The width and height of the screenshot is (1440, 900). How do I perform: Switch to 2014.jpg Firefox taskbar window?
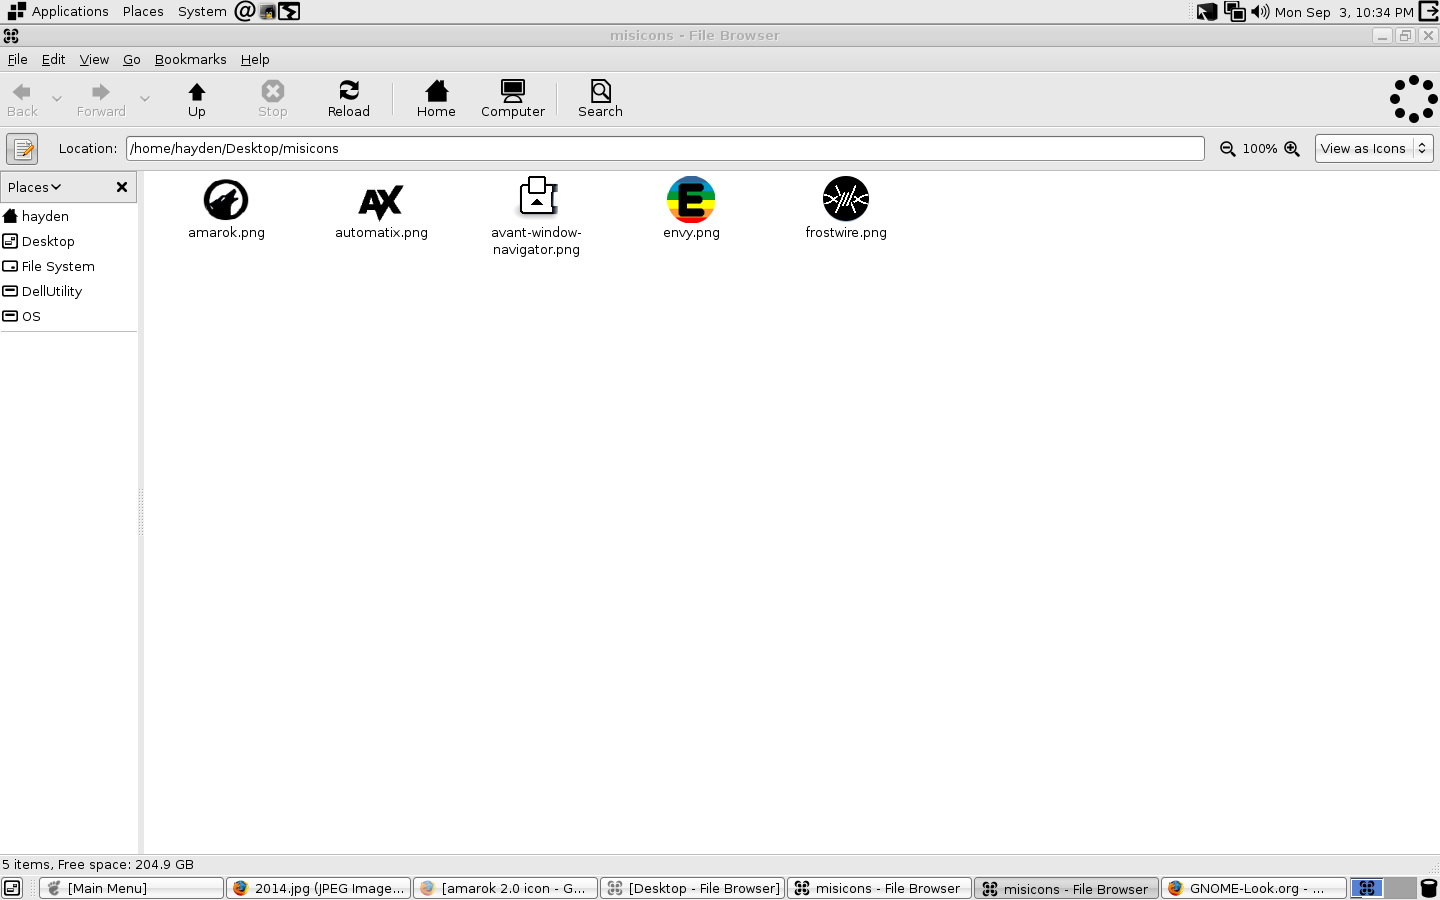(x=318, y=888)
